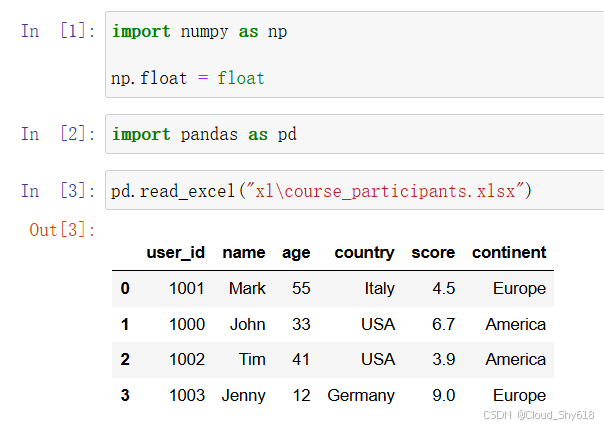The width and height of the screenshot is (604, 426).
Task: Click the user_id cell 1002
Action: [x=187, y=359]
